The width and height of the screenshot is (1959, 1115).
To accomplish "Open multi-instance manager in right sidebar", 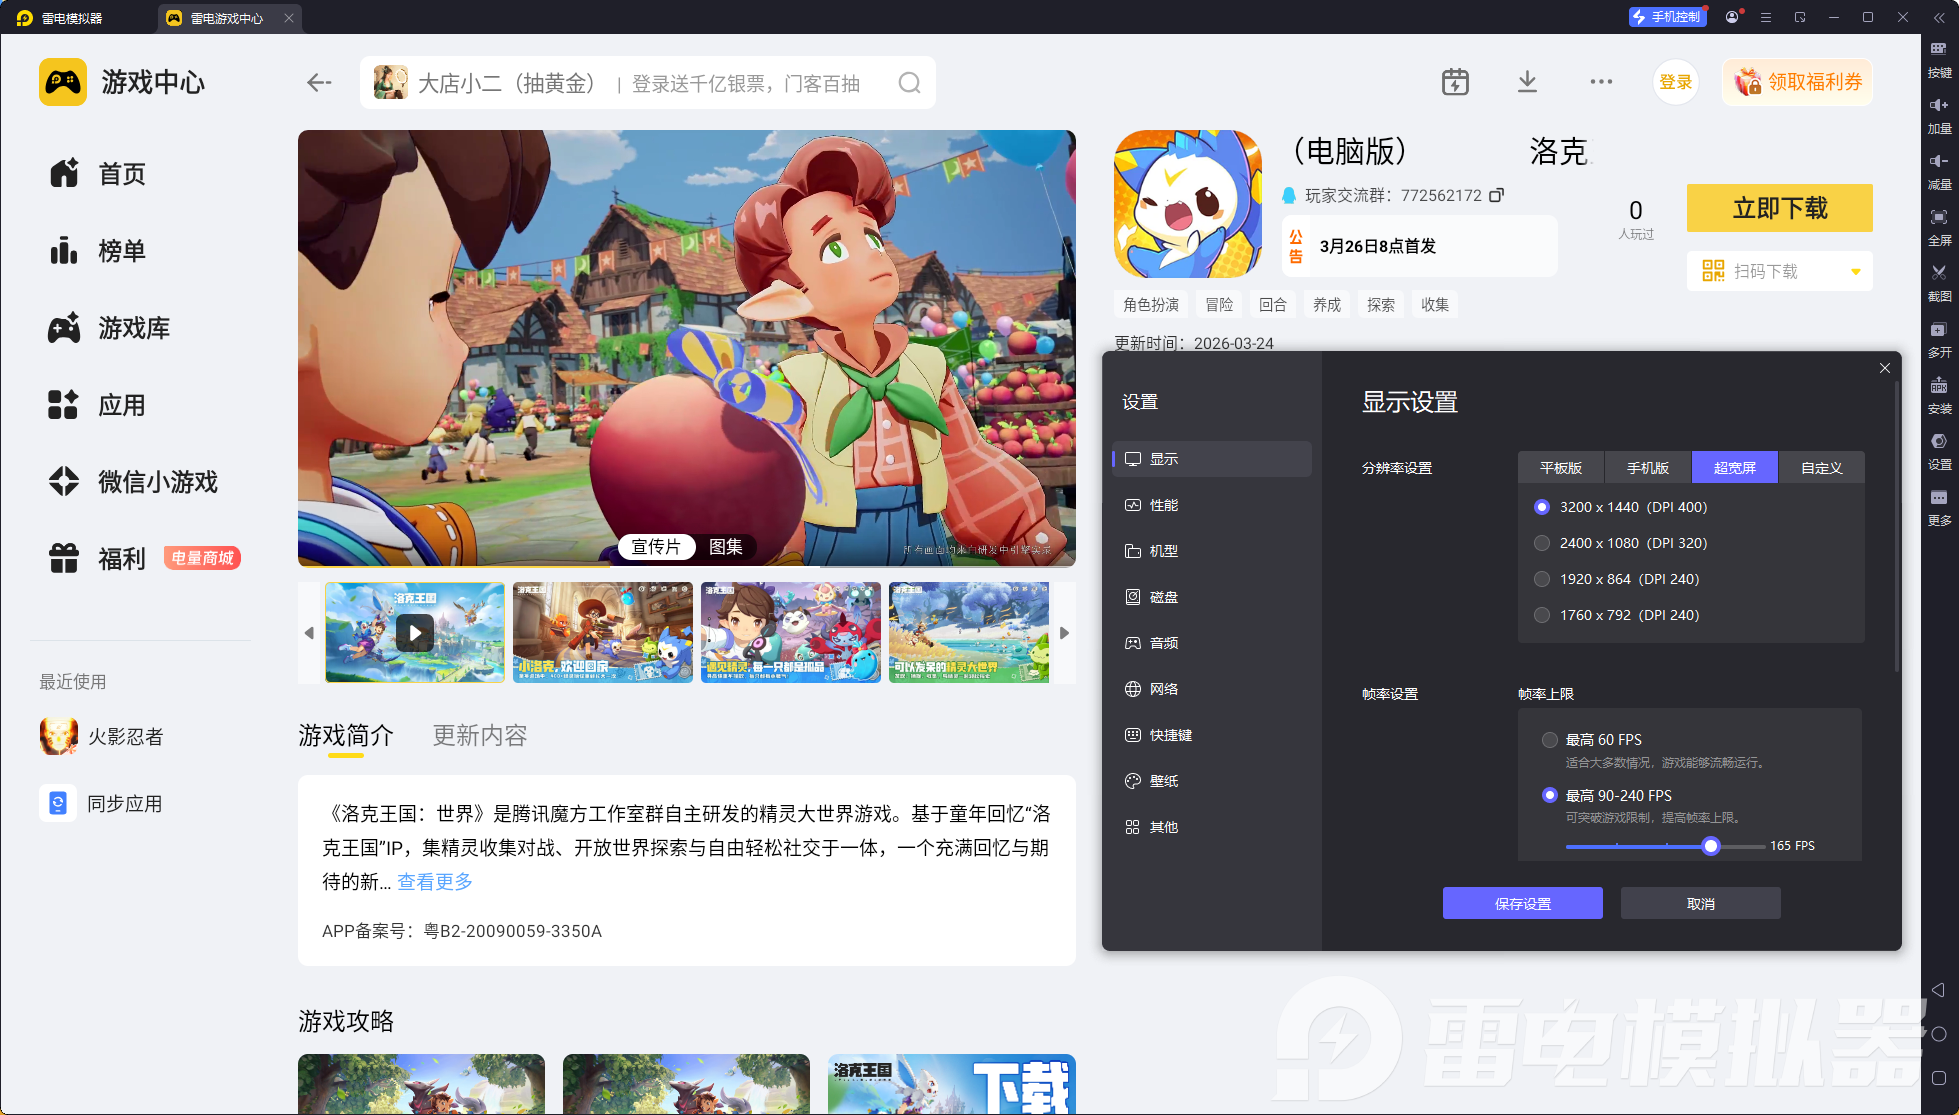I will click(1939, 338).
